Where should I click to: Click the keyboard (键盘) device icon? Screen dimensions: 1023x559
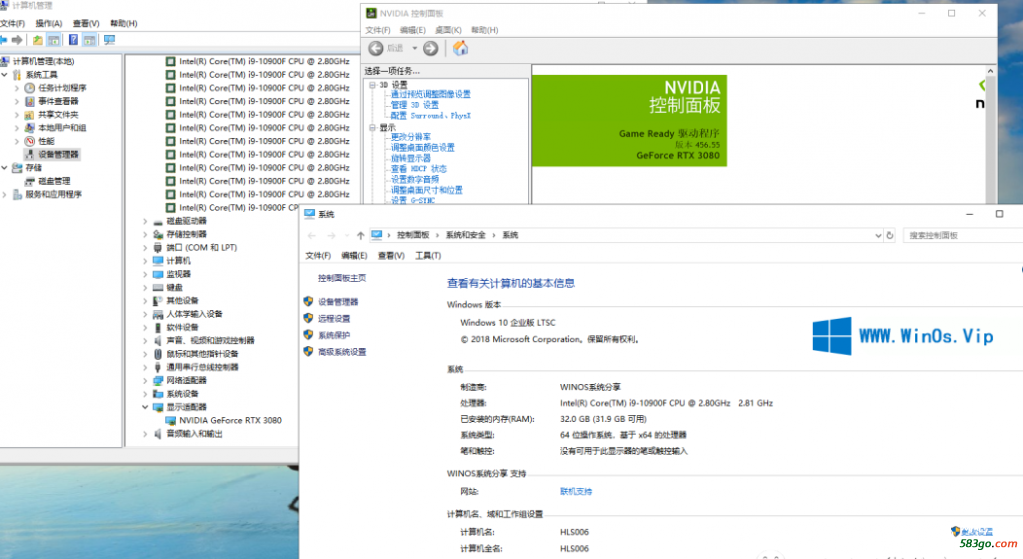[158, 288]
